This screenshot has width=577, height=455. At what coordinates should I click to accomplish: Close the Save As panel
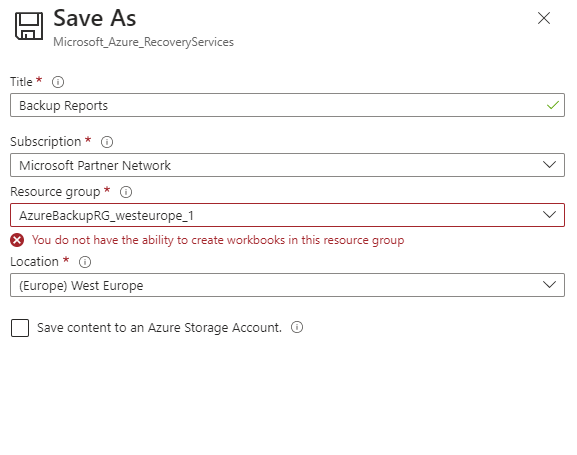pyautogui.click(x=544, y=18)
